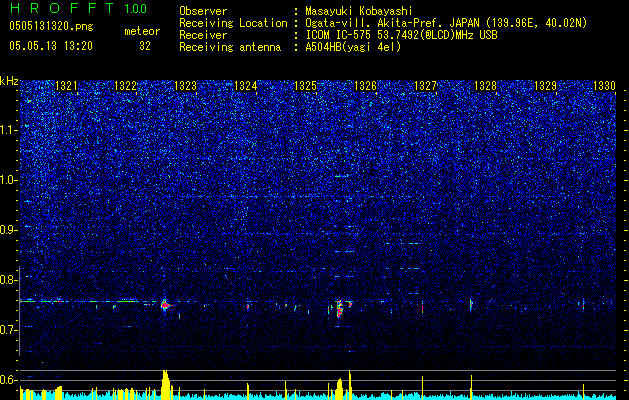Click the bright meteor echo before 1323
Viewport: 629px width, 400px height.
point(165,305)
